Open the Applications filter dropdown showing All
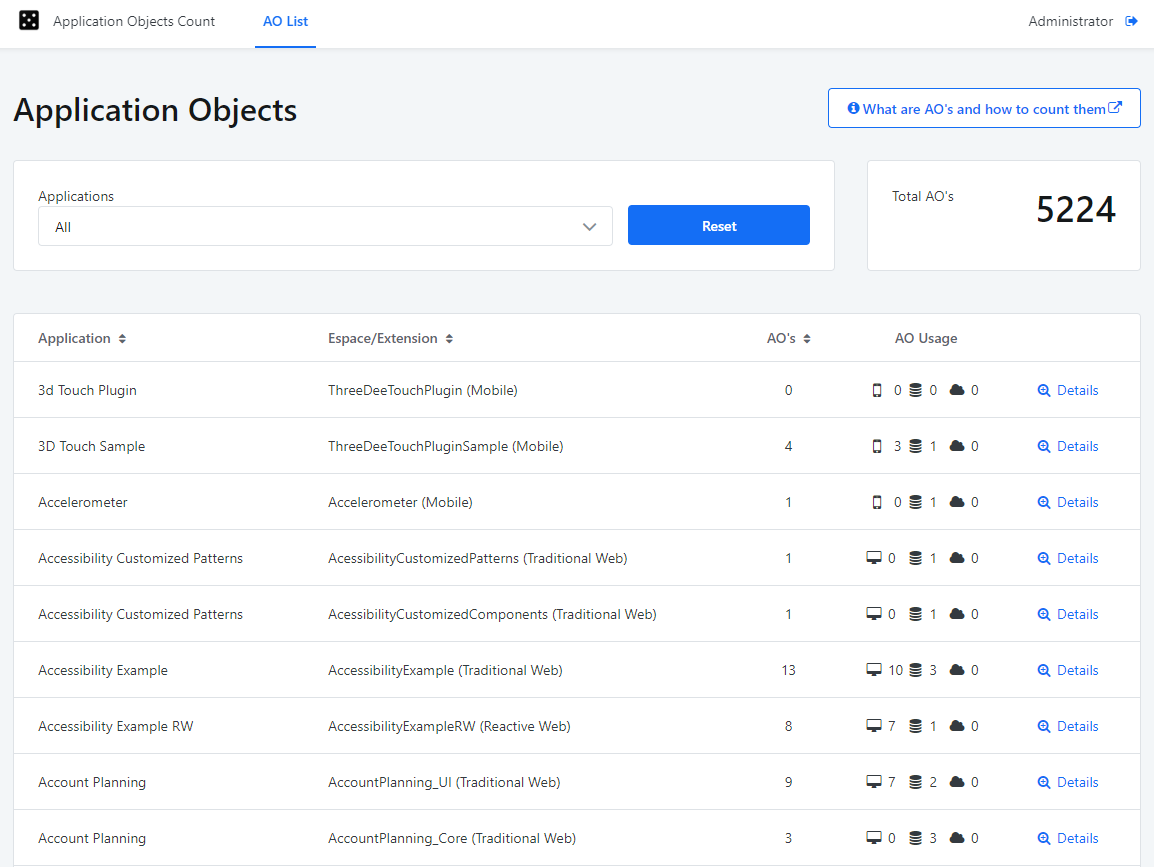1154x867 pixels. (325, 226)
